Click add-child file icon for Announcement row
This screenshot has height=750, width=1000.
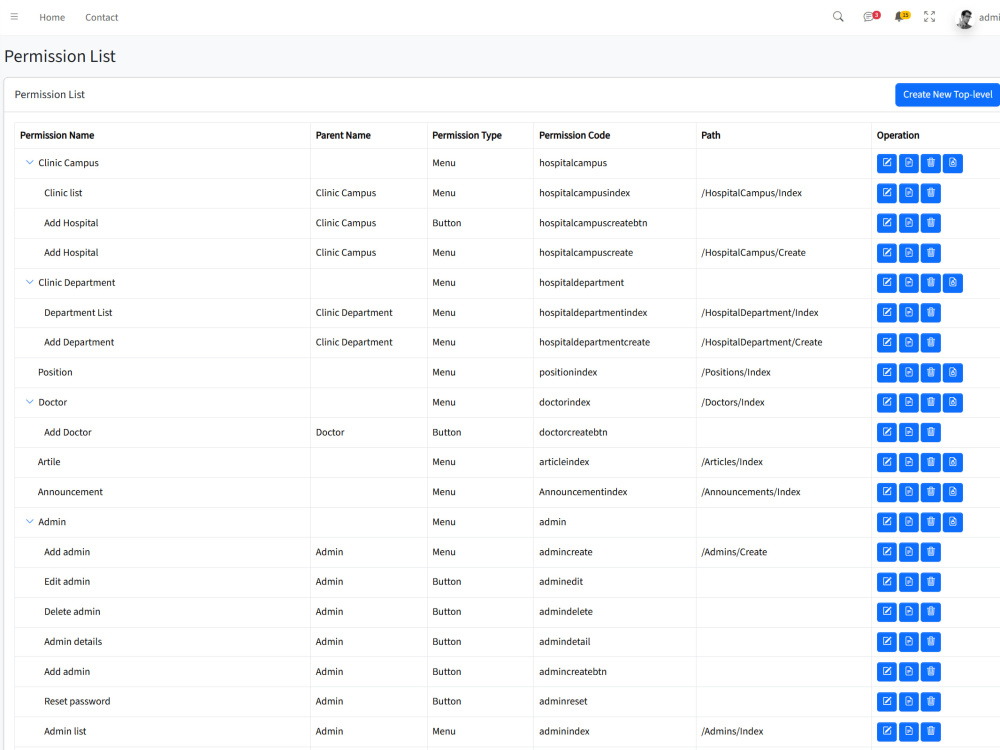953,492
